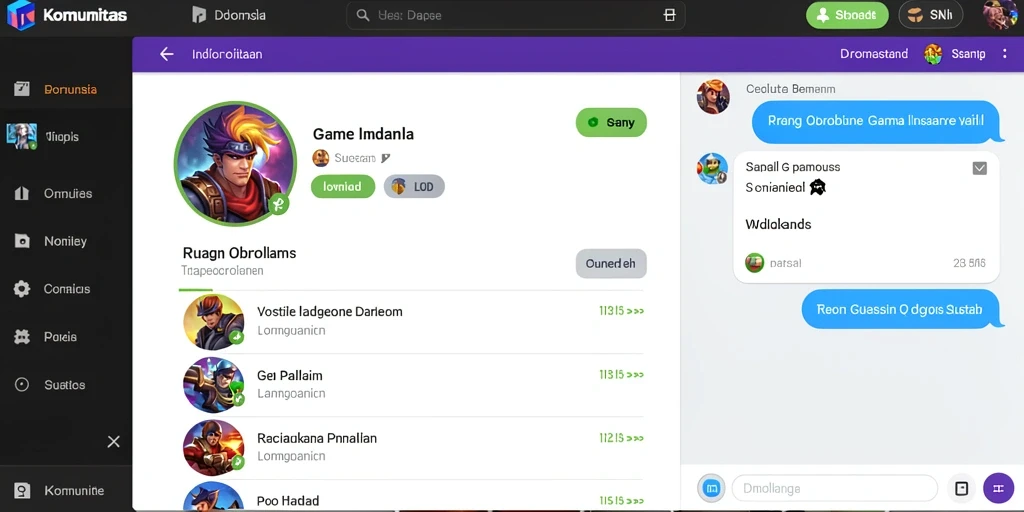Click the green Sany button
The height and width of the screenshot is (512, 1024).
(611, 122)
